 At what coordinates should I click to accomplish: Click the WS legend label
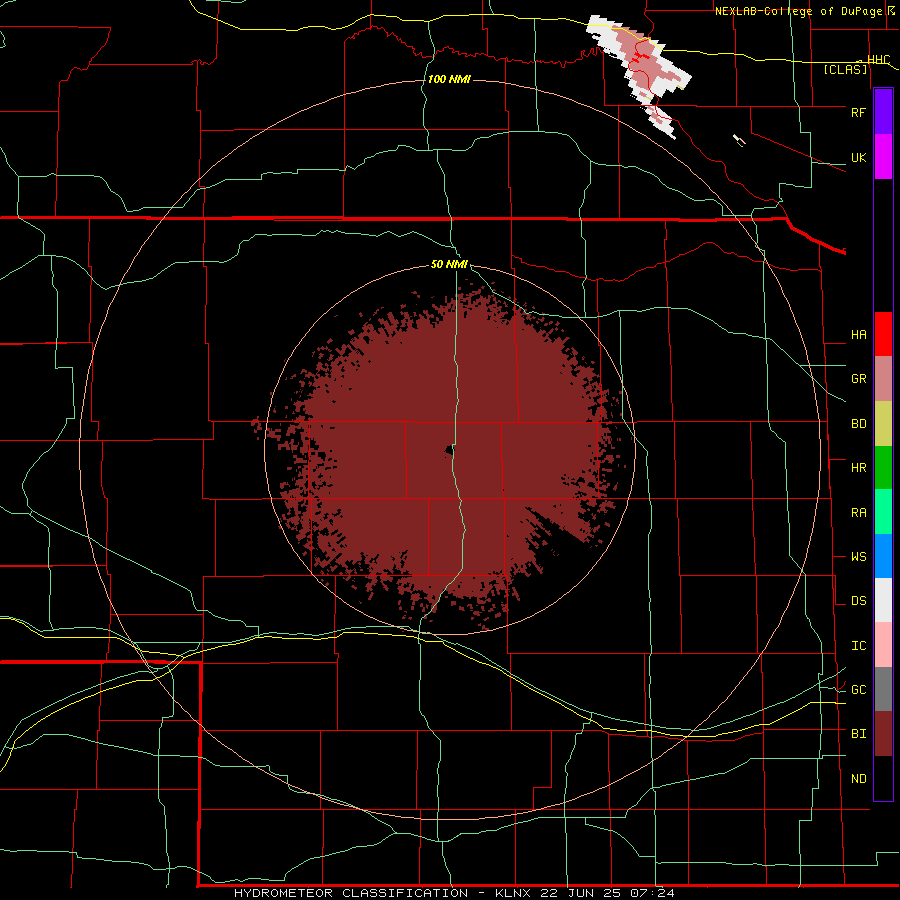pyautogui.click(x=858, y=557)
